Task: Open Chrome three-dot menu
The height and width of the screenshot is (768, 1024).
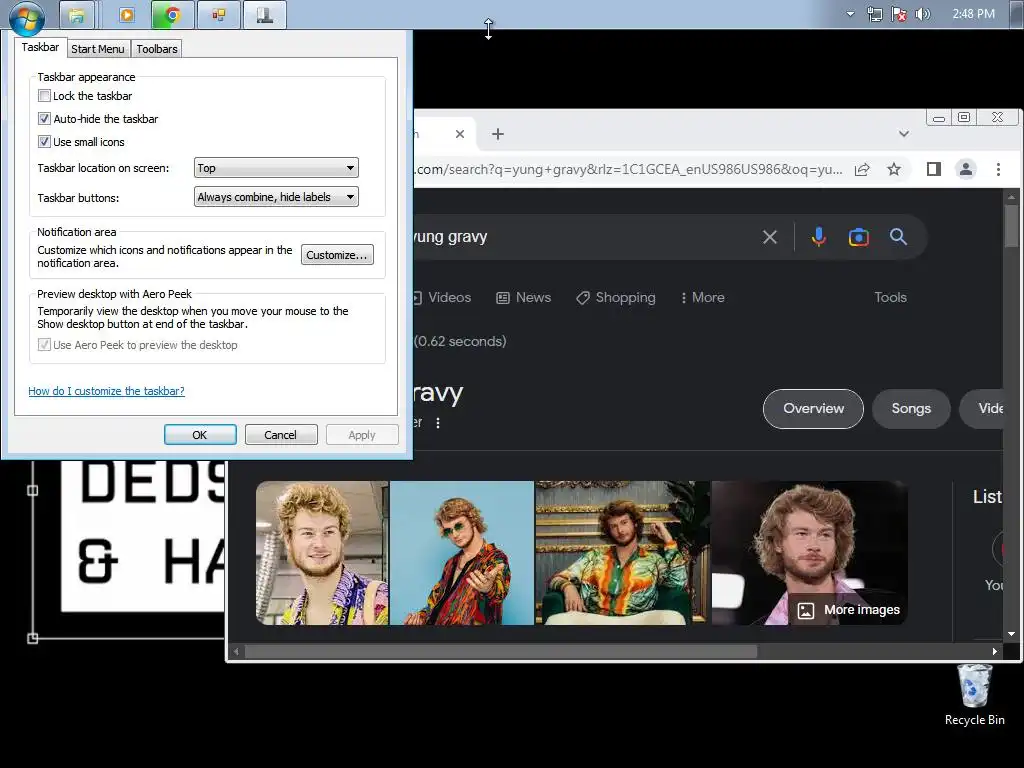Action: coord(998,170)
